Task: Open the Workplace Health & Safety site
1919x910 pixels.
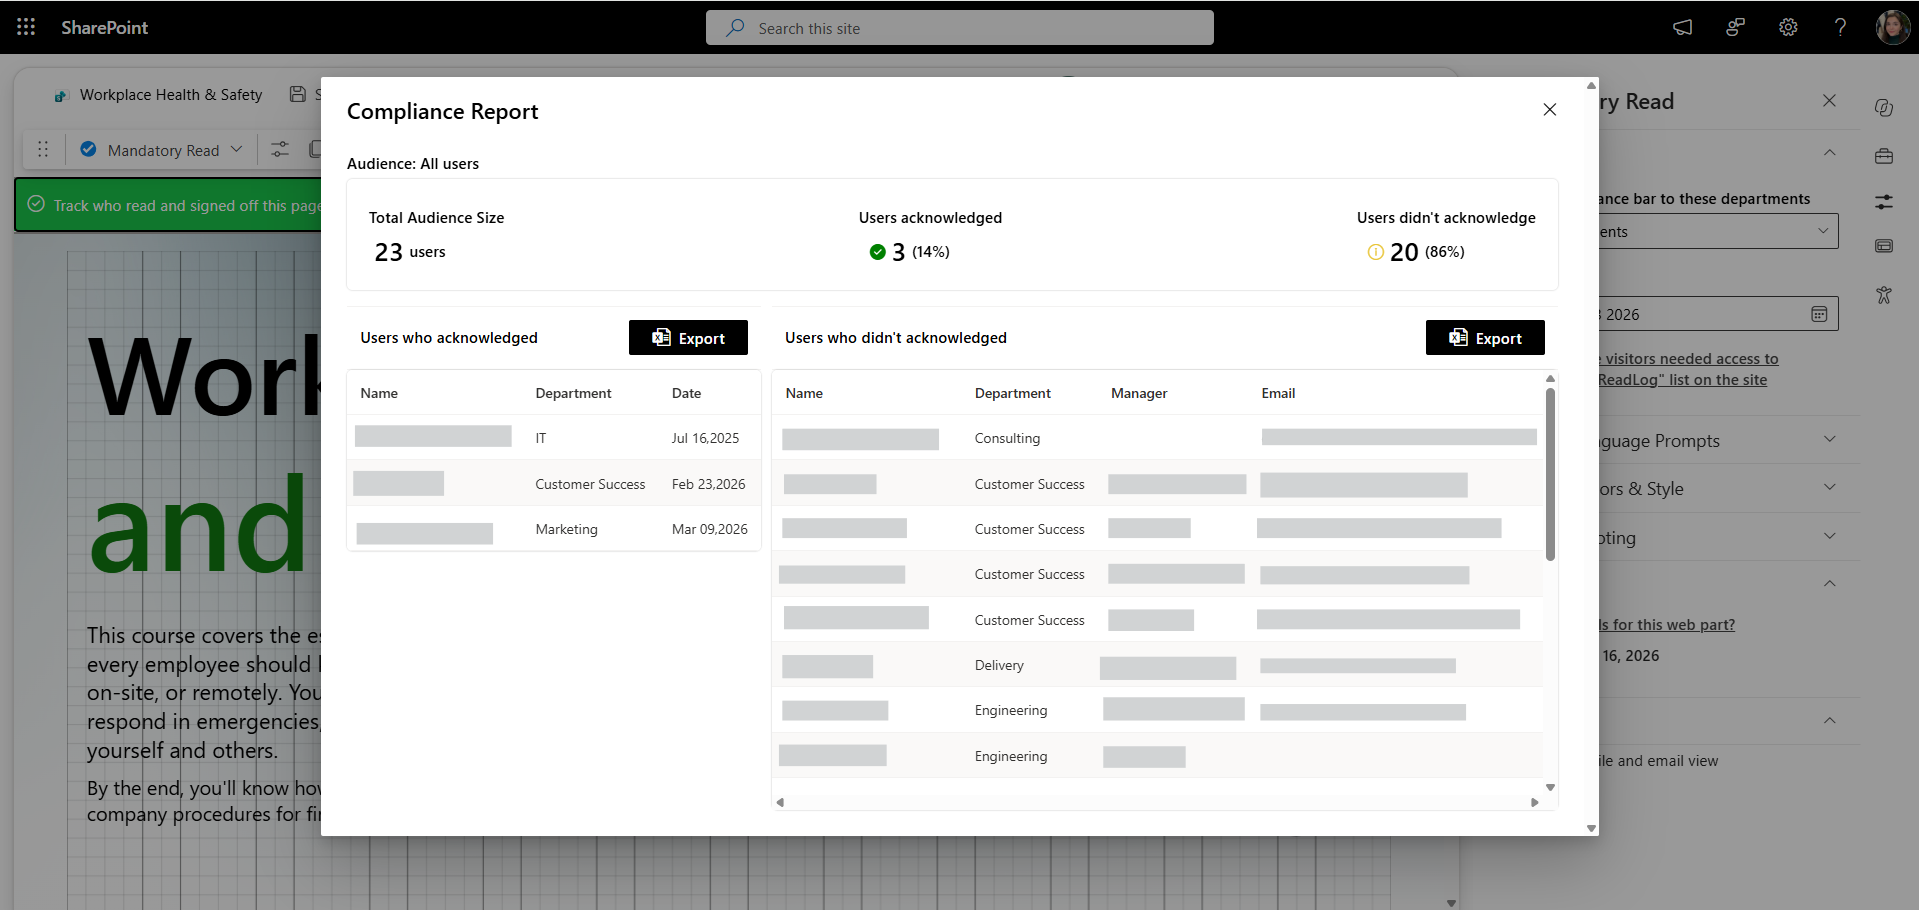Action: pyautogui.click(x=171, y=95)
